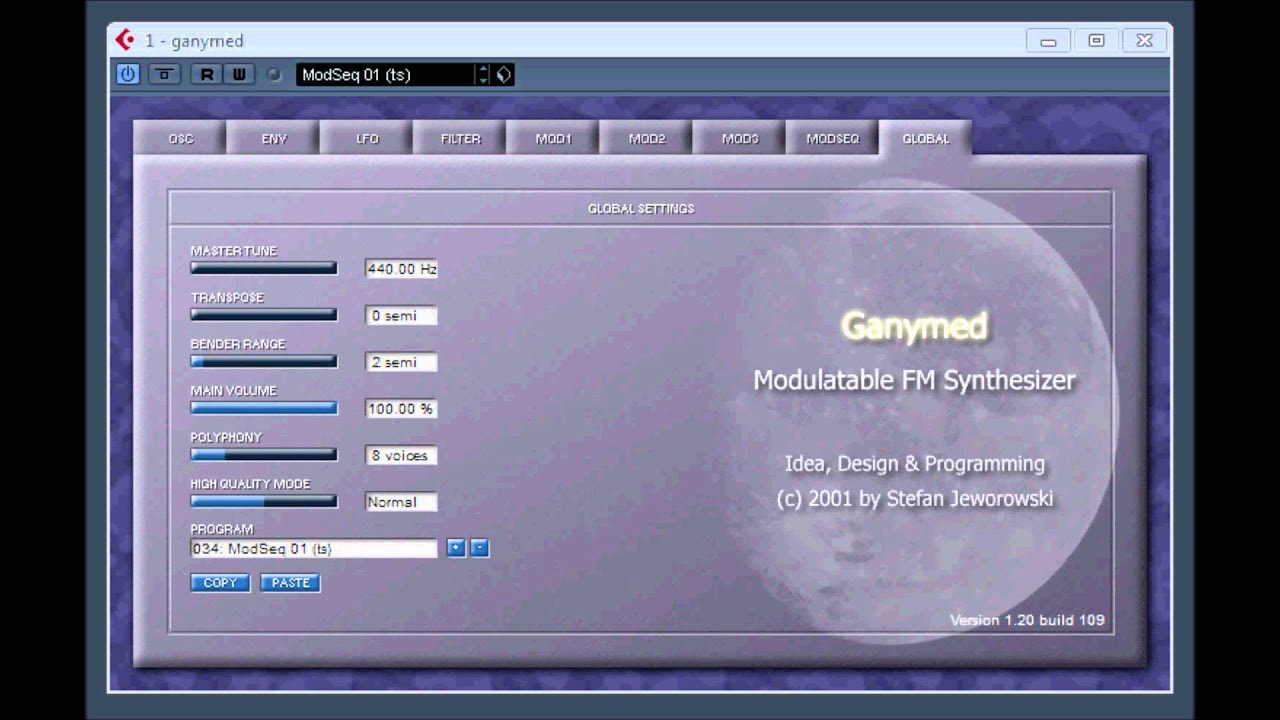Switch to the OSC tab
The height and width of the screenshot is (720, 1280).
(181, 139)
